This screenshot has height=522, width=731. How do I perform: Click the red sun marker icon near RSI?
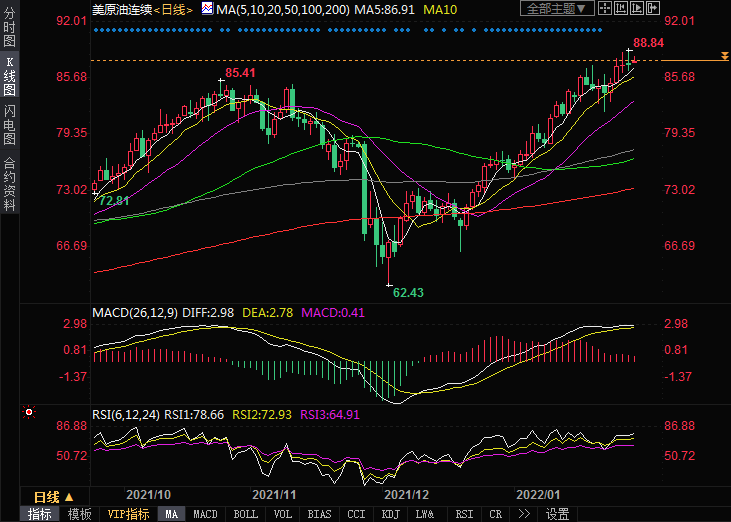pos(29,412)
